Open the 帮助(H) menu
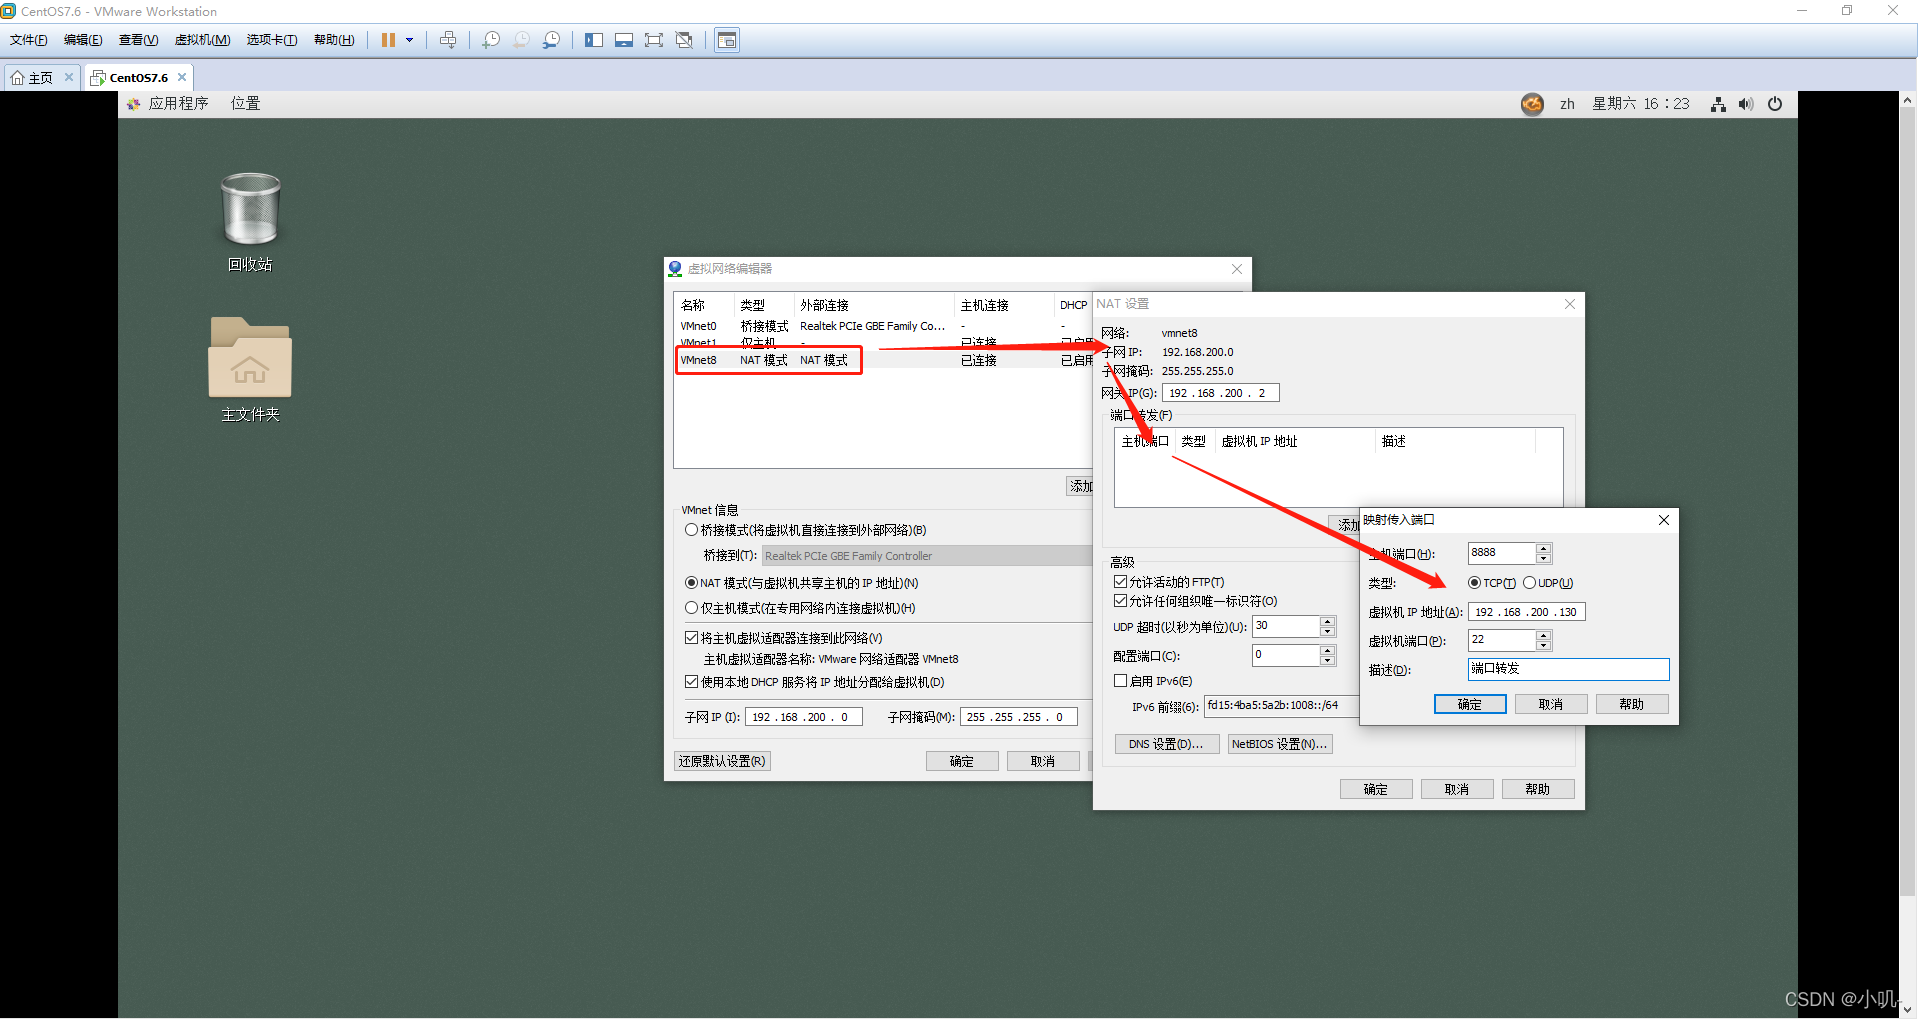This screenshot has height=1019, width=1918. (x=334, y=40)
